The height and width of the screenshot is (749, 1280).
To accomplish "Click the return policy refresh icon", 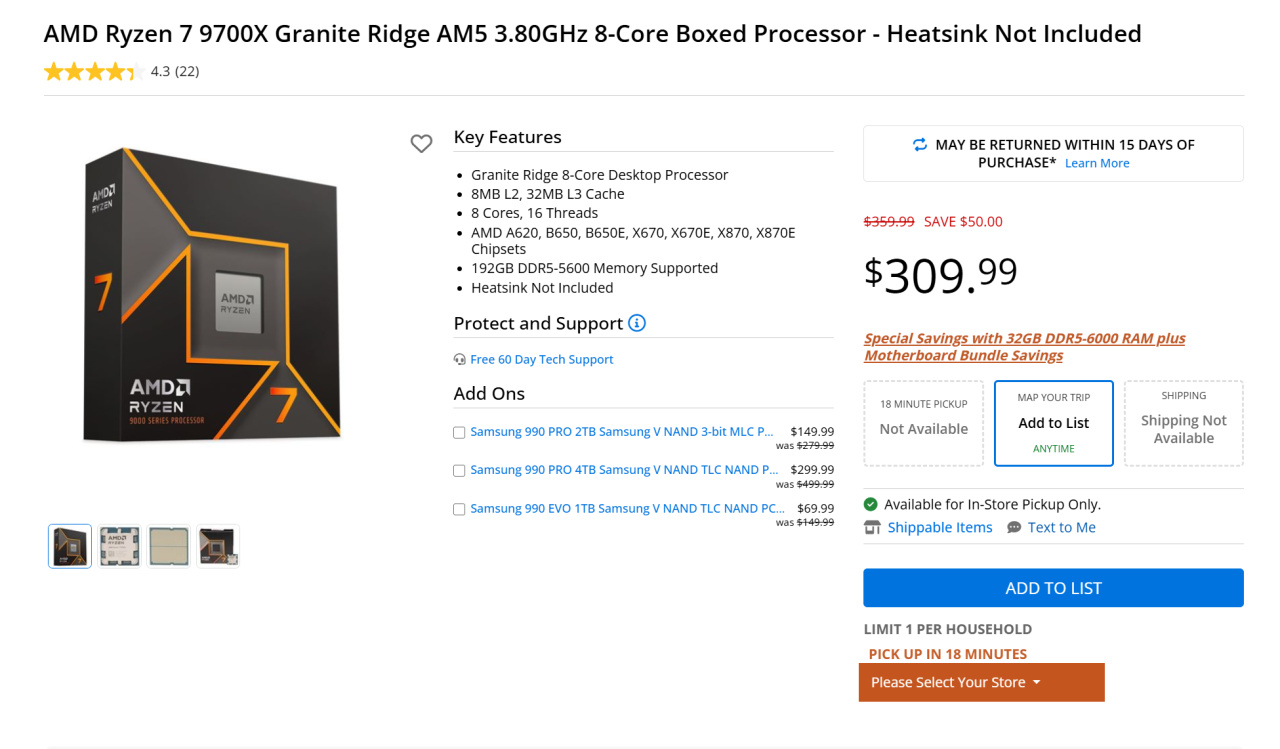I will point(920,145).
